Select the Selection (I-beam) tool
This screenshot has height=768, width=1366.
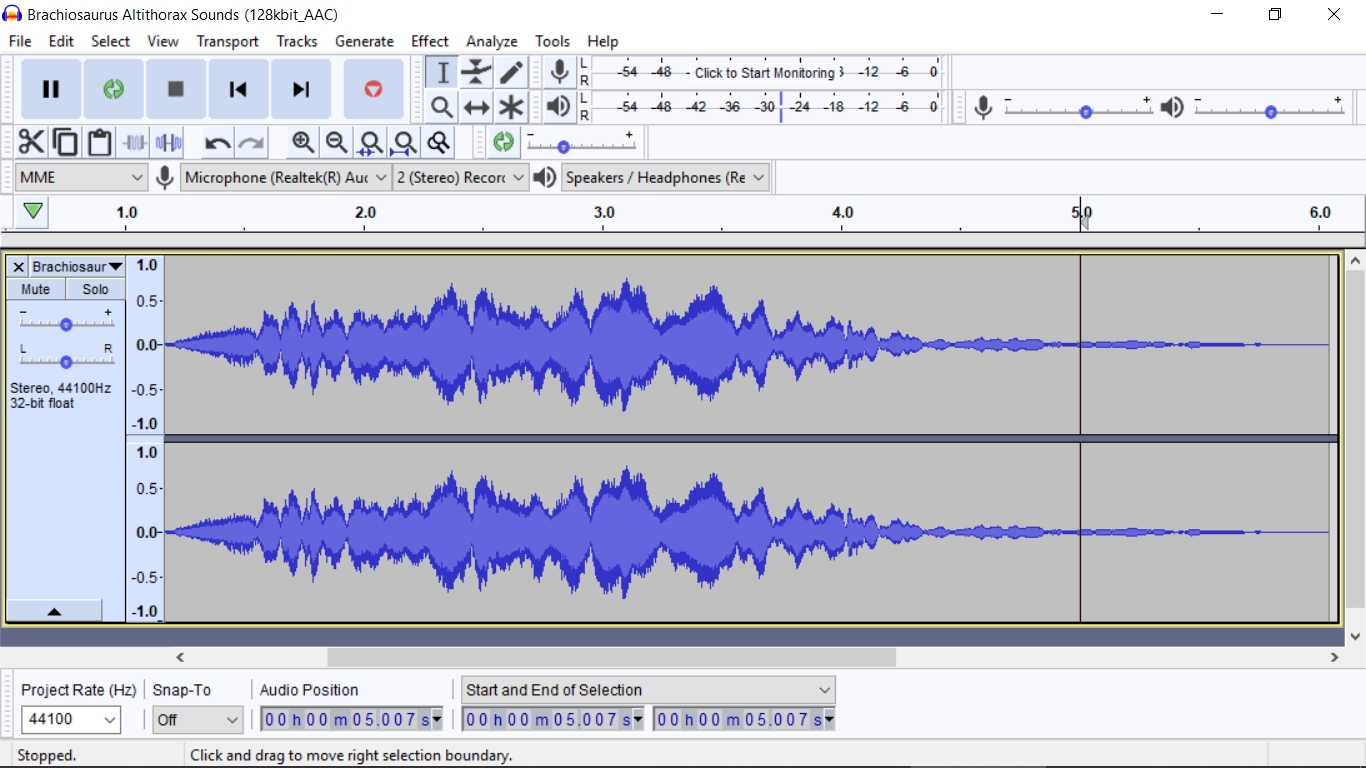(x=442, y=72)
